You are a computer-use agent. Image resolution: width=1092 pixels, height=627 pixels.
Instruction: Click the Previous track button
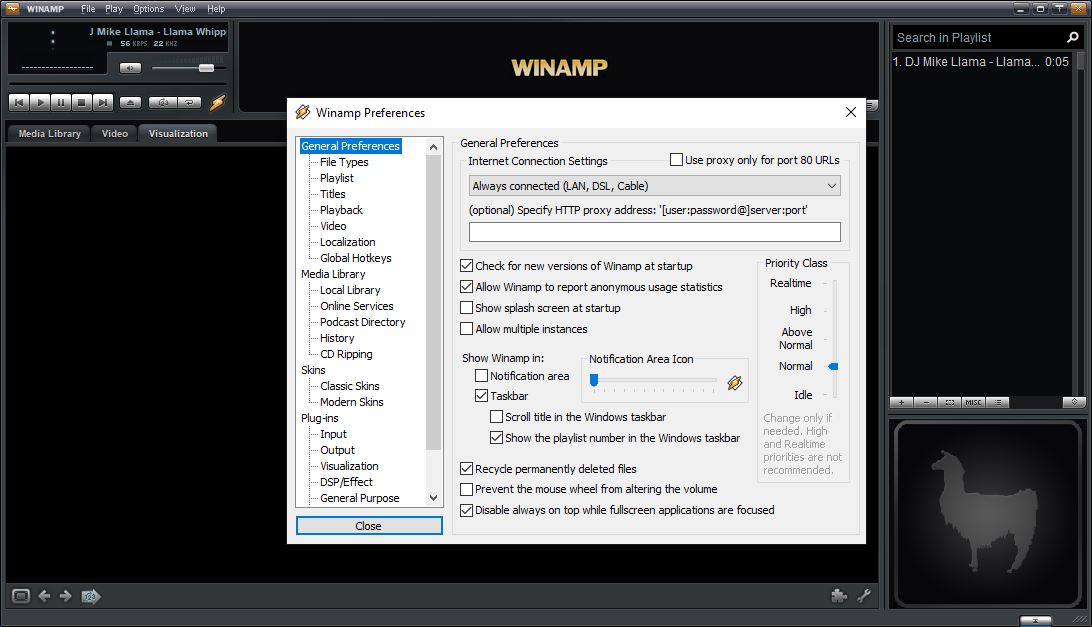(19, 102)
